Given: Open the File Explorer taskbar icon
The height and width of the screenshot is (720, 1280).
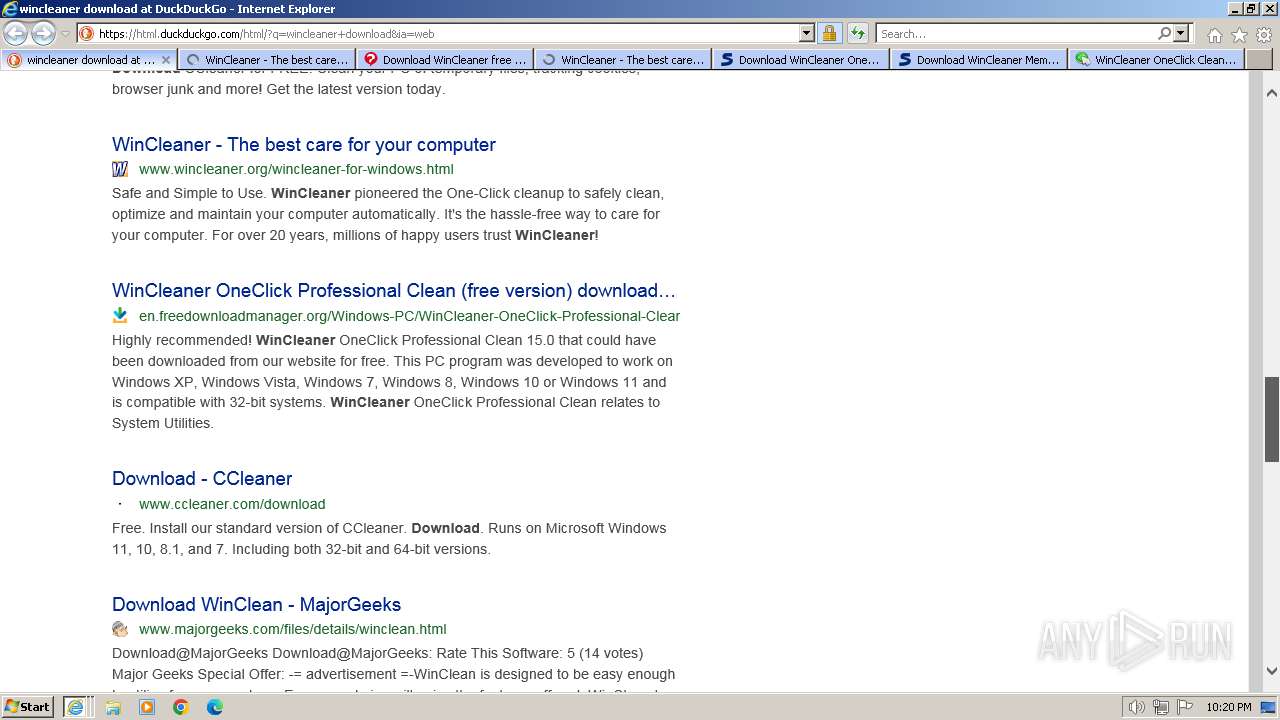Looking at the screenshot, I should click(x=113, y=707).
